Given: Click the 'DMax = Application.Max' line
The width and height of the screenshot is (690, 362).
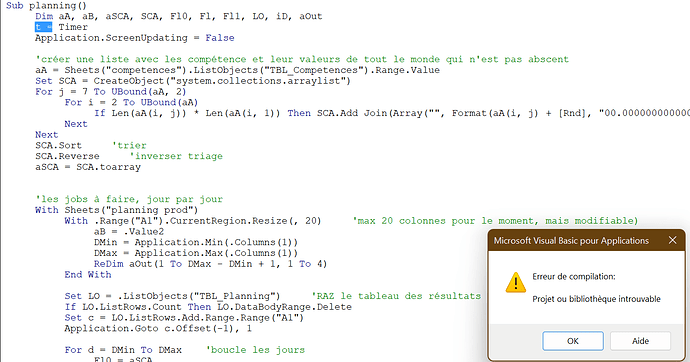Looking at the screenshot, I should point(196,253).
